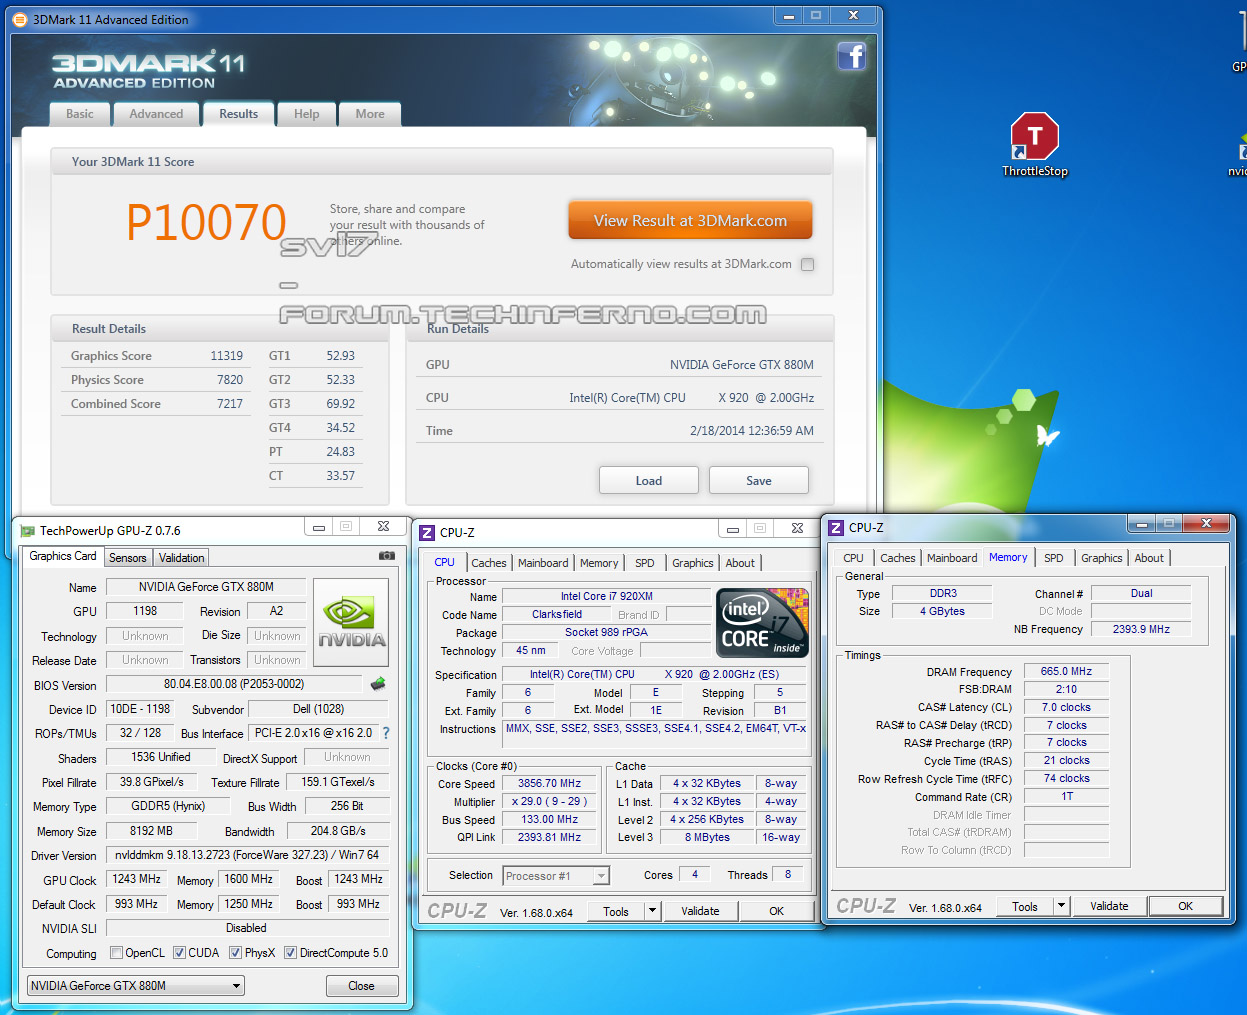Click the Facebook icon in 3DMark
The height and width of the screenshot is (1015, 1247).
tap(851, 56)
